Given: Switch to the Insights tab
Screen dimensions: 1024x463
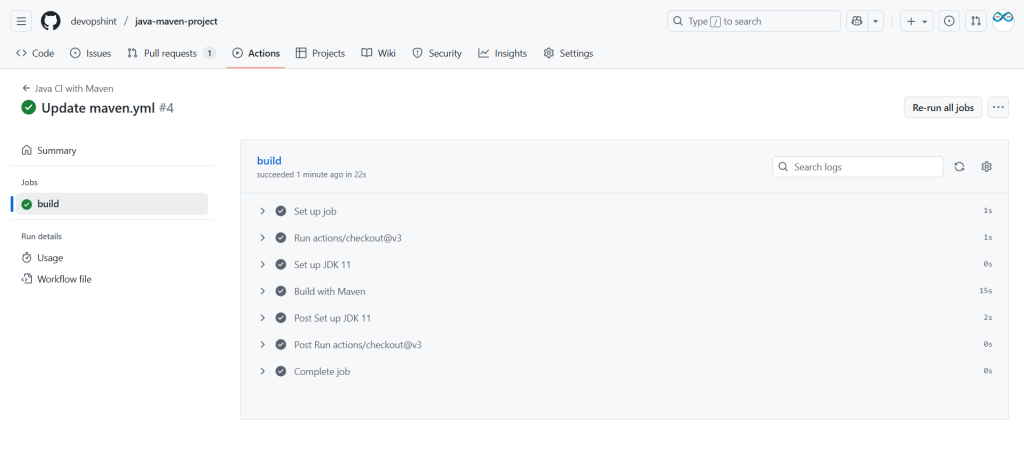Looking at the screenshot, I should (x=502, y=54).
